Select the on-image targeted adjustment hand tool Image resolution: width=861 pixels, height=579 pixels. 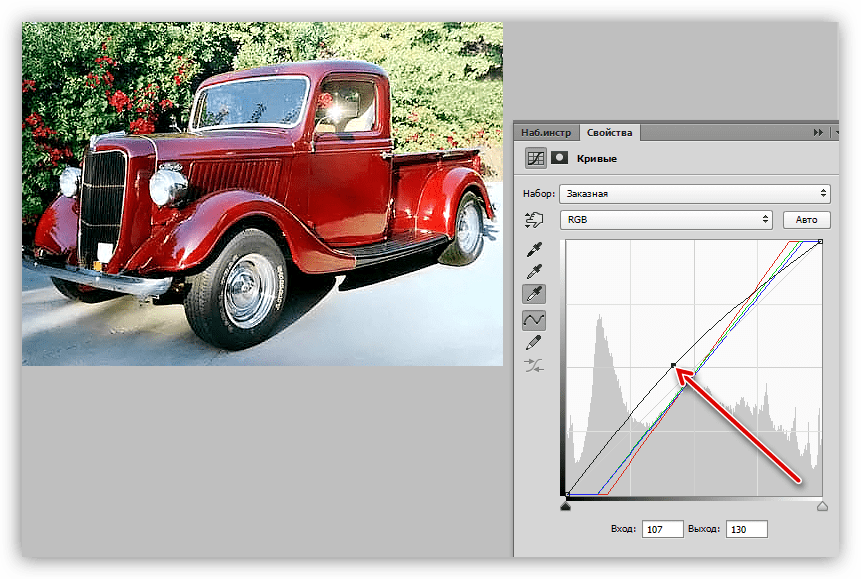point(534,220)
